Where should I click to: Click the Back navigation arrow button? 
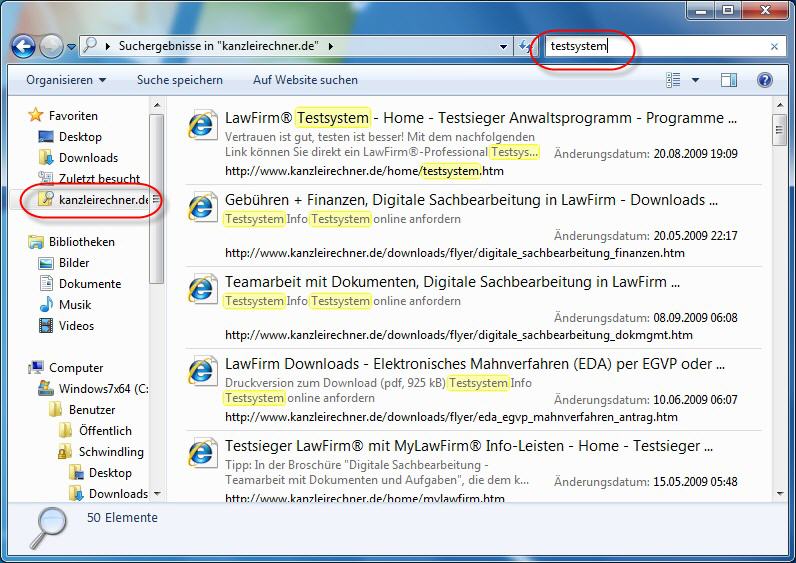point(24,46)
